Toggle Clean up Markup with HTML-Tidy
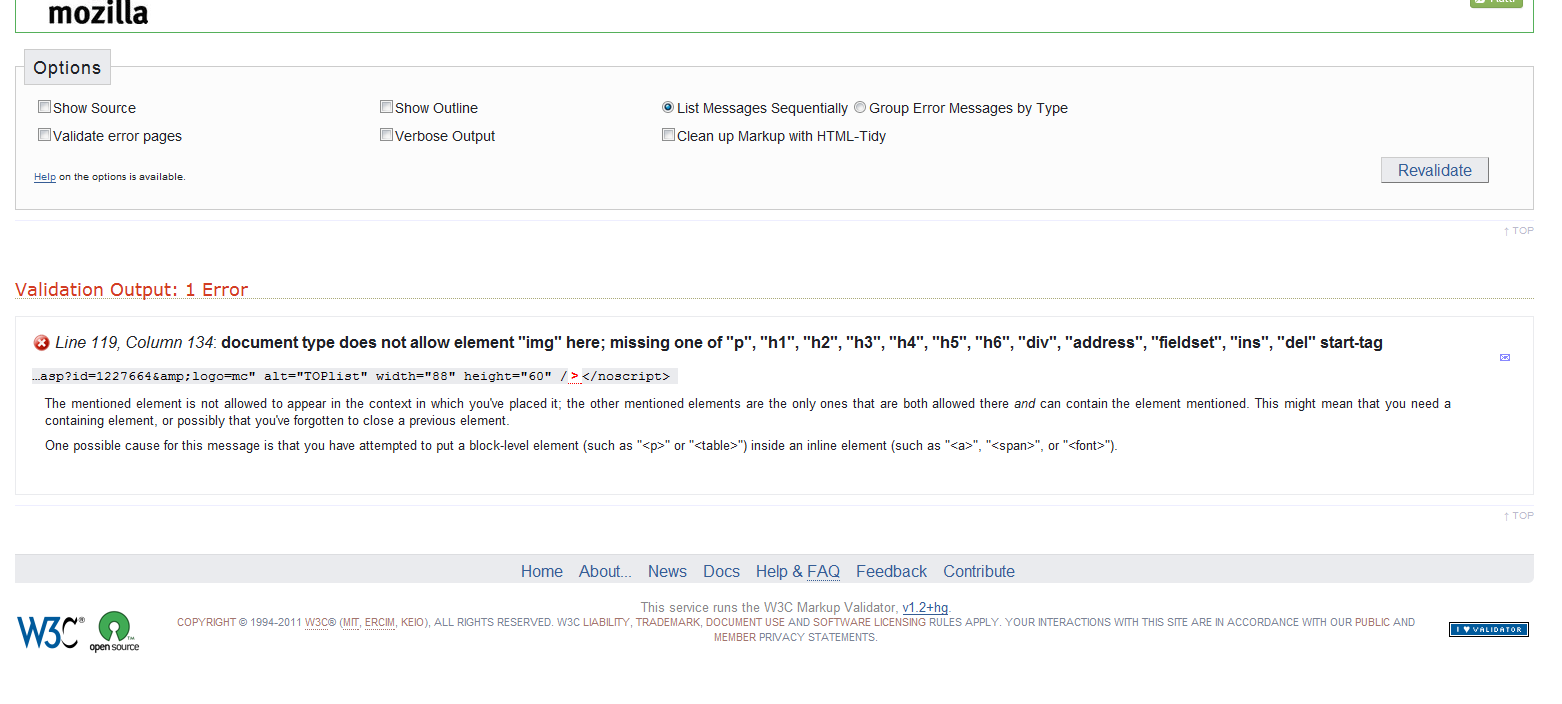 click(x=669, y=135)
